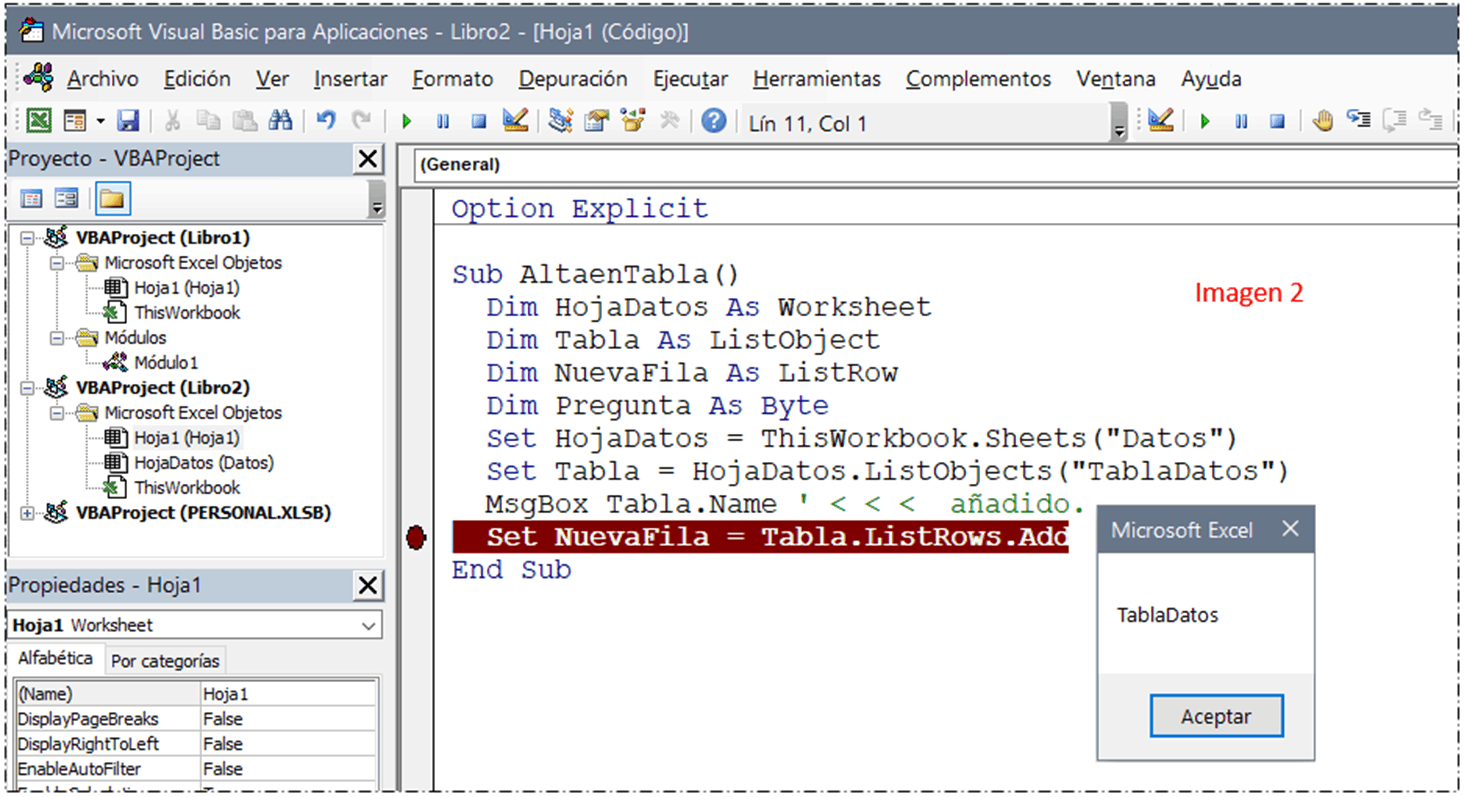Open the Herramientas menu
This screenshot has width=1464, height=797.
[817, 78]
